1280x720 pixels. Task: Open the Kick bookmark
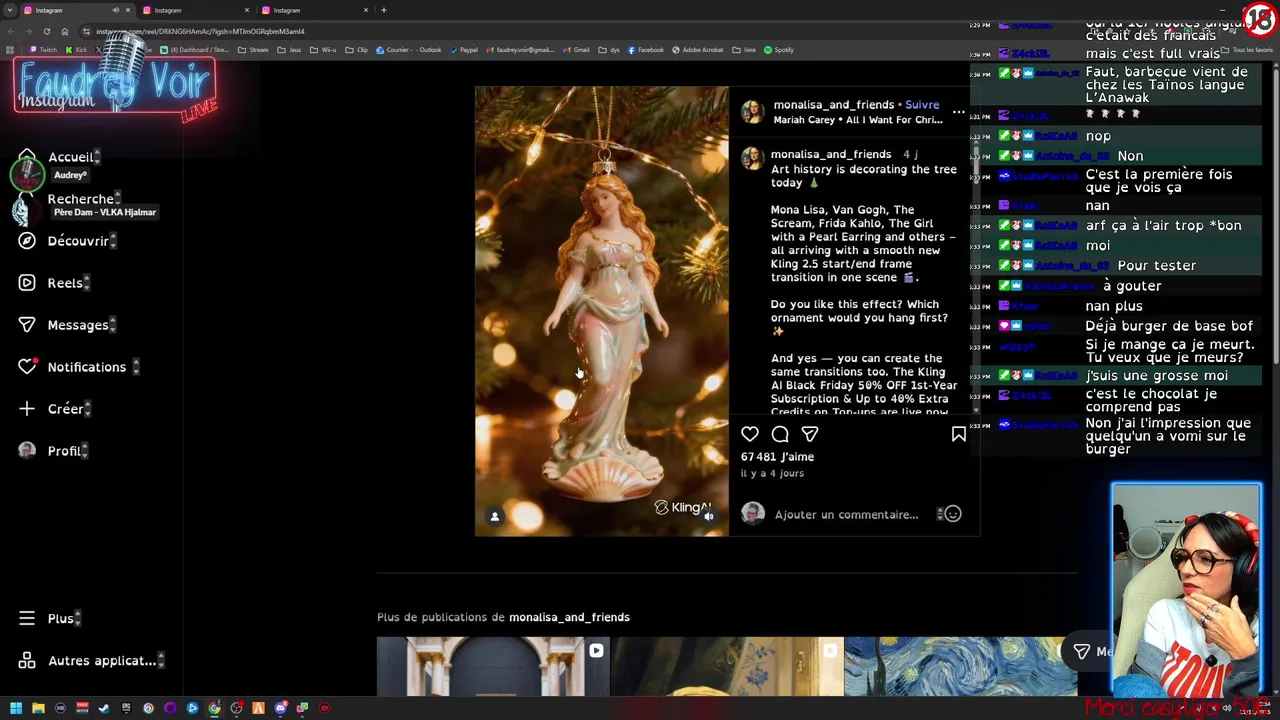(x=77, y=50)
